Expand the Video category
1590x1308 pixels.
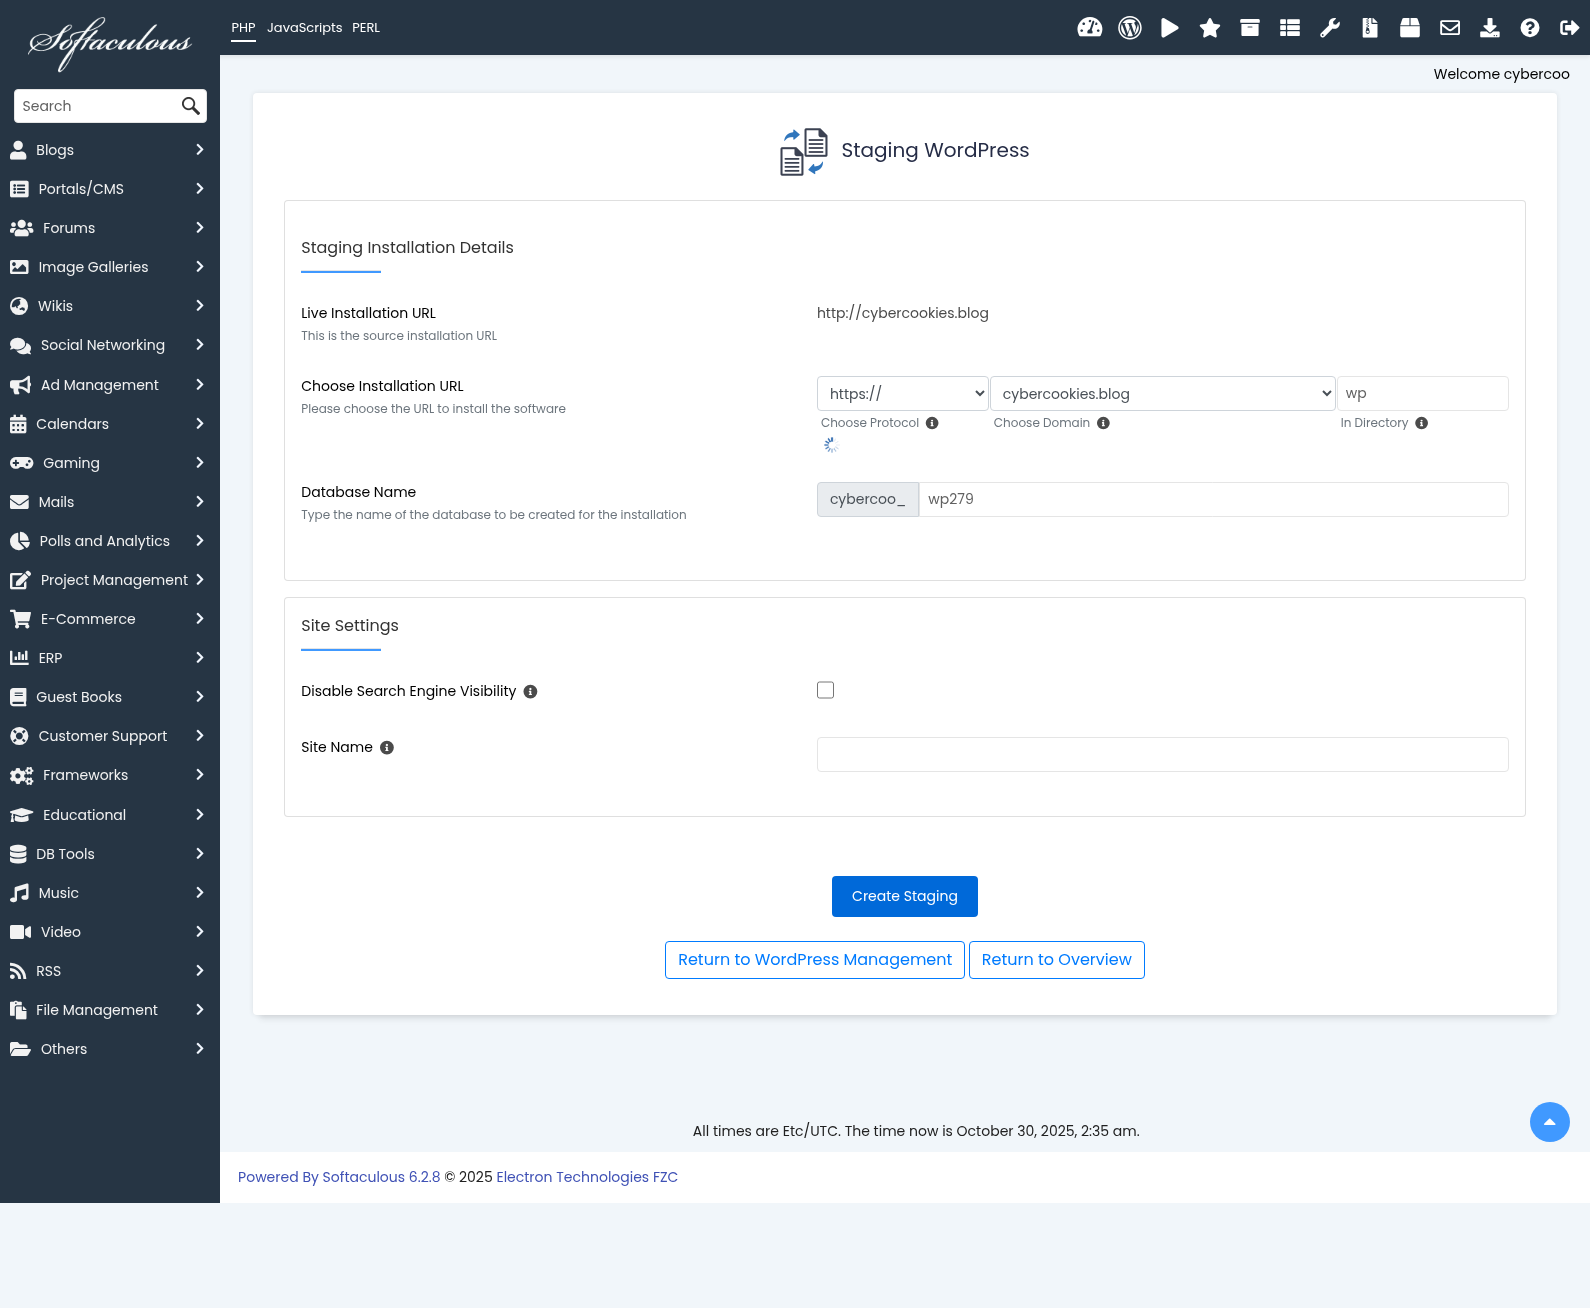(x=110, y=932)
